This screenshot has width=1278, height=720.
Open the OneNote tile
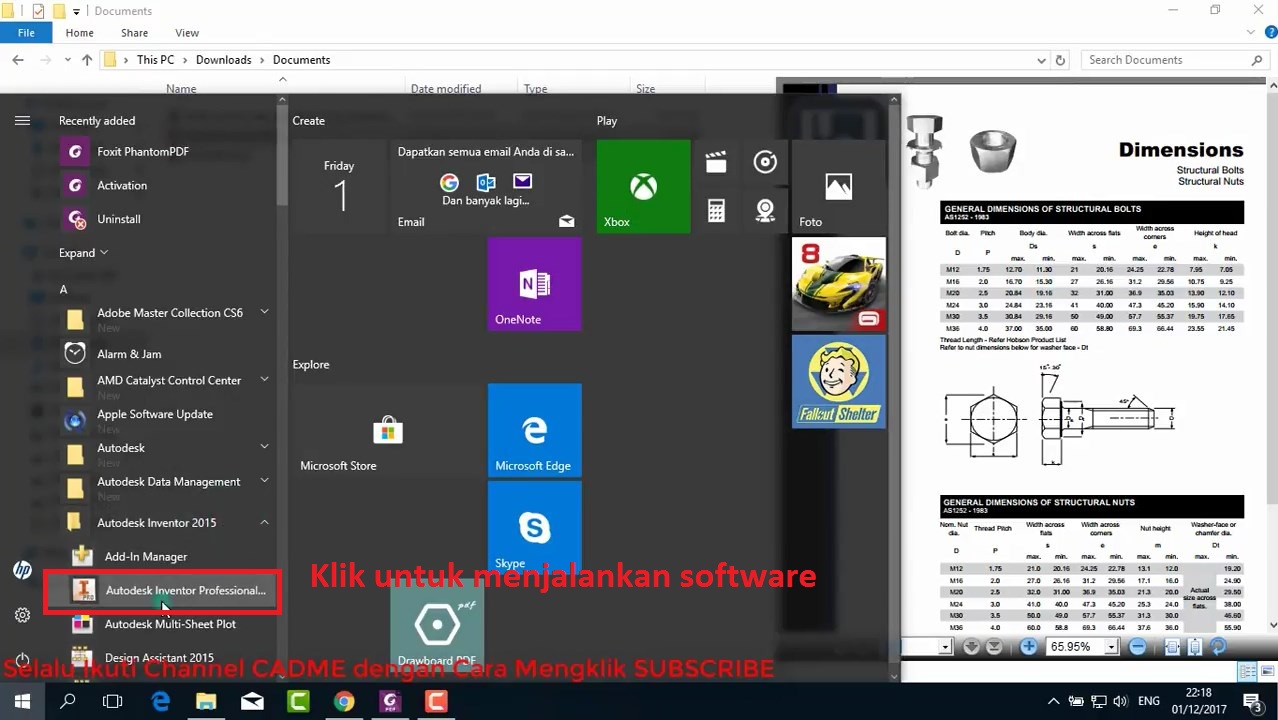pos(534,283)
